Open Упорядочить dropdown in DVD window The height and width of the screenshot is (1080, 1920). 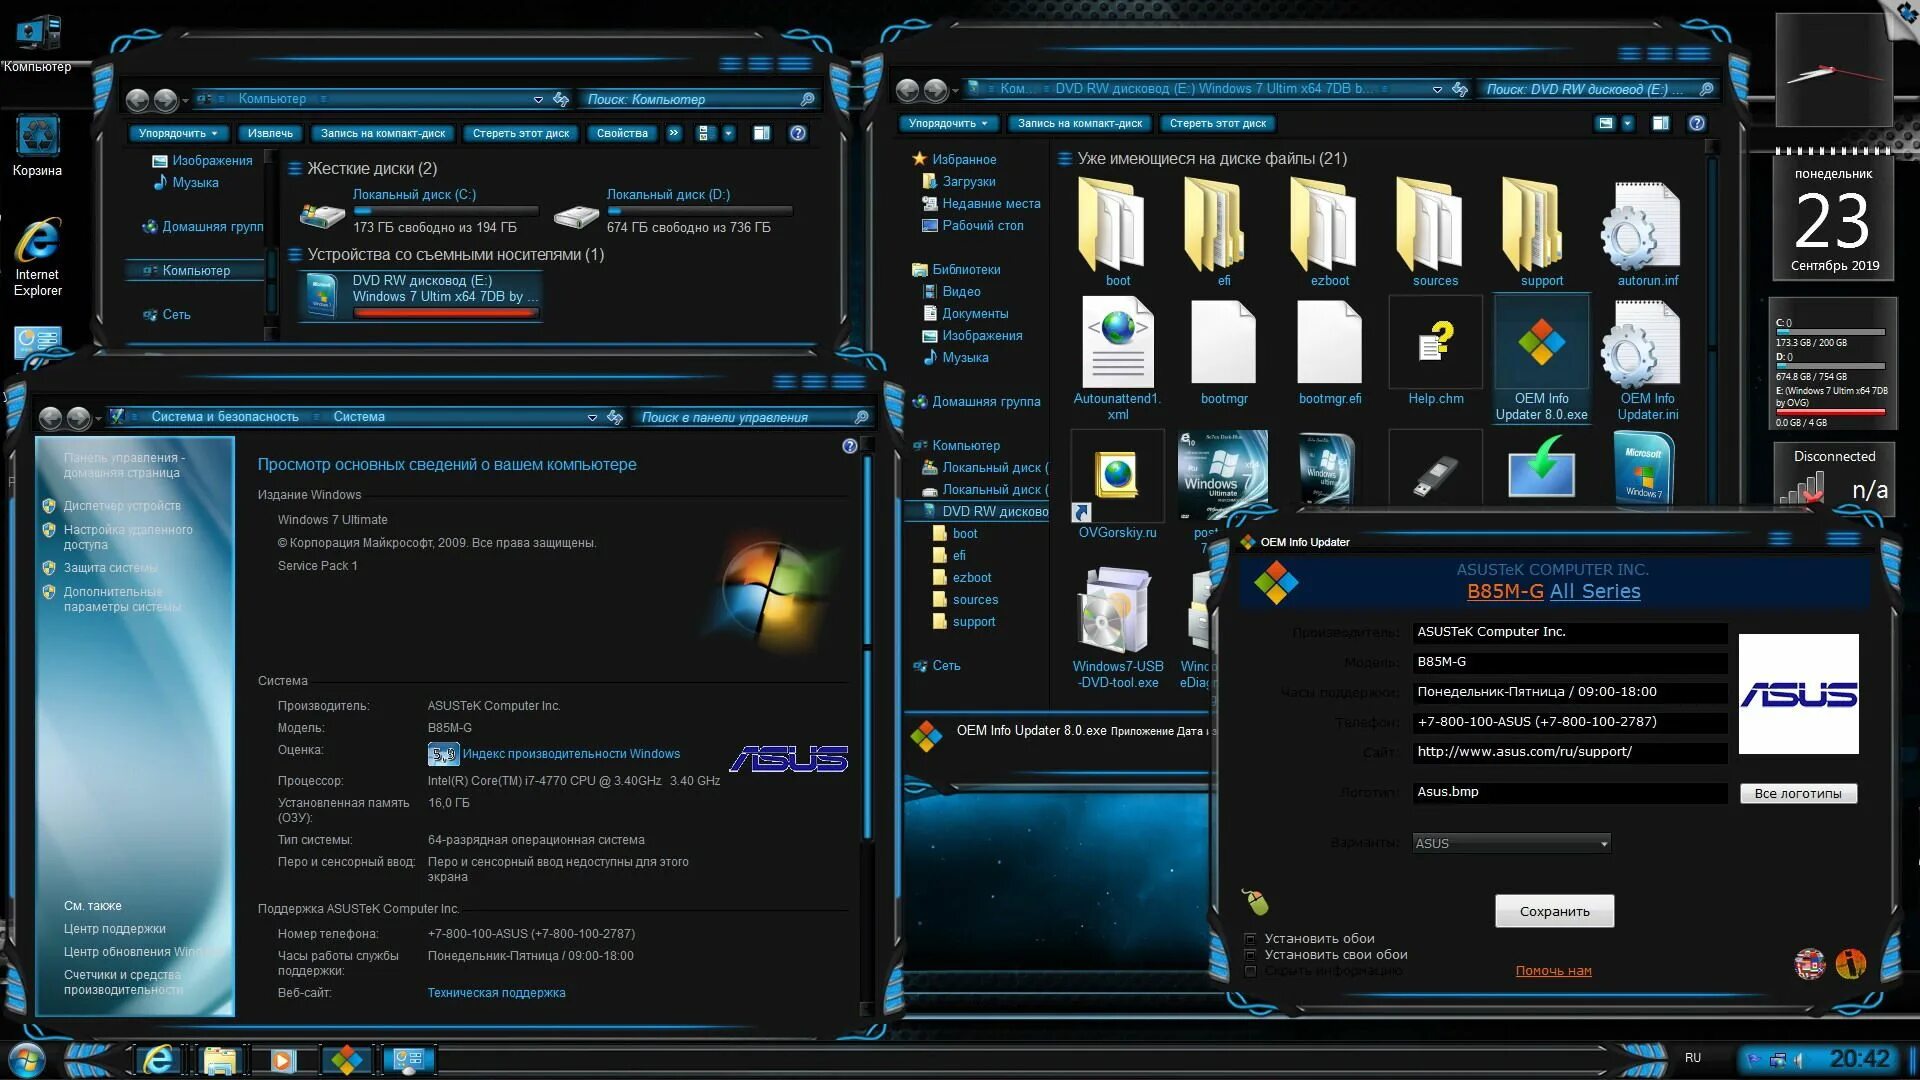pyautogui.click(x=948, y=123)
